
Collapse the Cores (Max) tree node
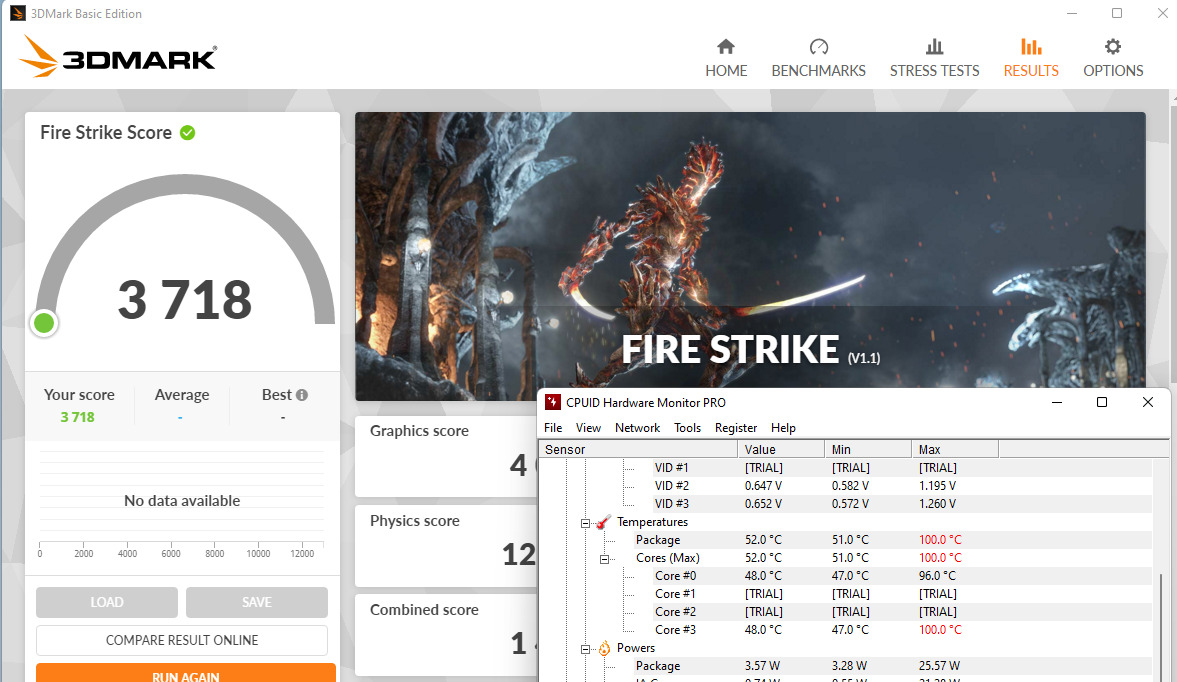604,559
